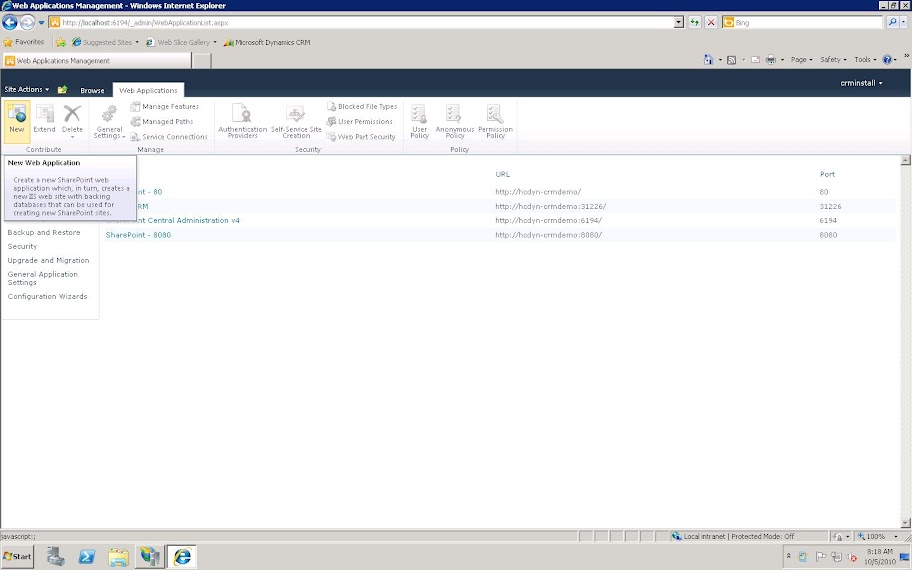Open Managed Paths in the ribbon
The image size is (912, 570).
[162, 122]
